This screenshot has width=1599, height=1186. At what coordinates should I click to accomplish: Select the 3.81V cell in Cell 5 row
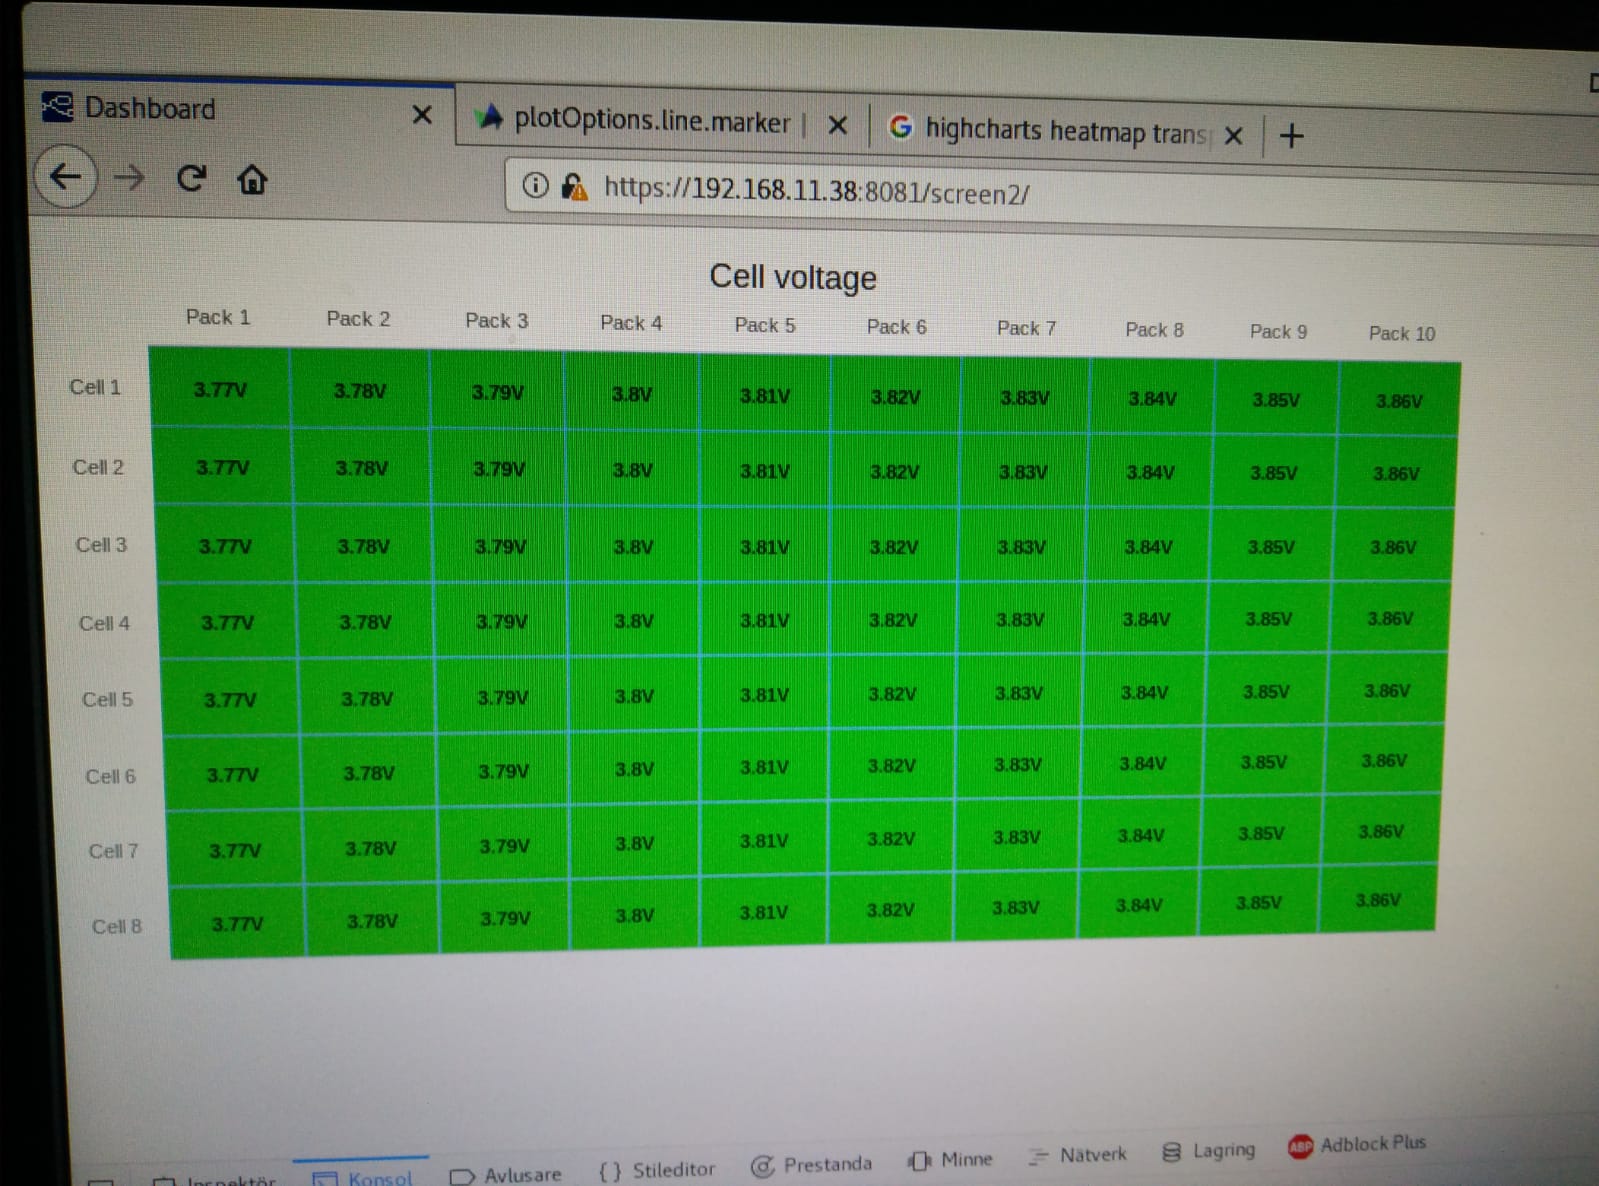(764, 694)
